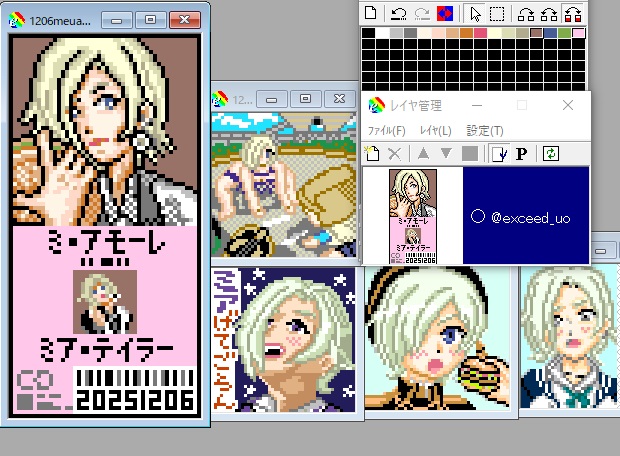The height and width of the screenshot is (456, 620).
Task: Pick the black swatch in the top palette row
Action: click(x=368, y=33)
